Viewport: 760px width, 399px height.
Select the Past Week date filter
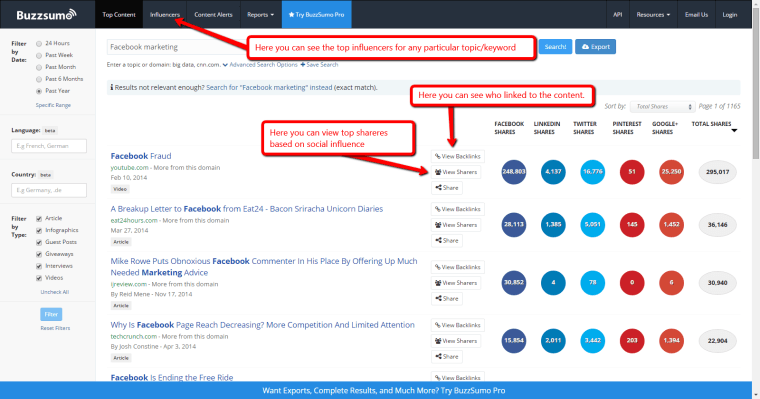(39, 55)
